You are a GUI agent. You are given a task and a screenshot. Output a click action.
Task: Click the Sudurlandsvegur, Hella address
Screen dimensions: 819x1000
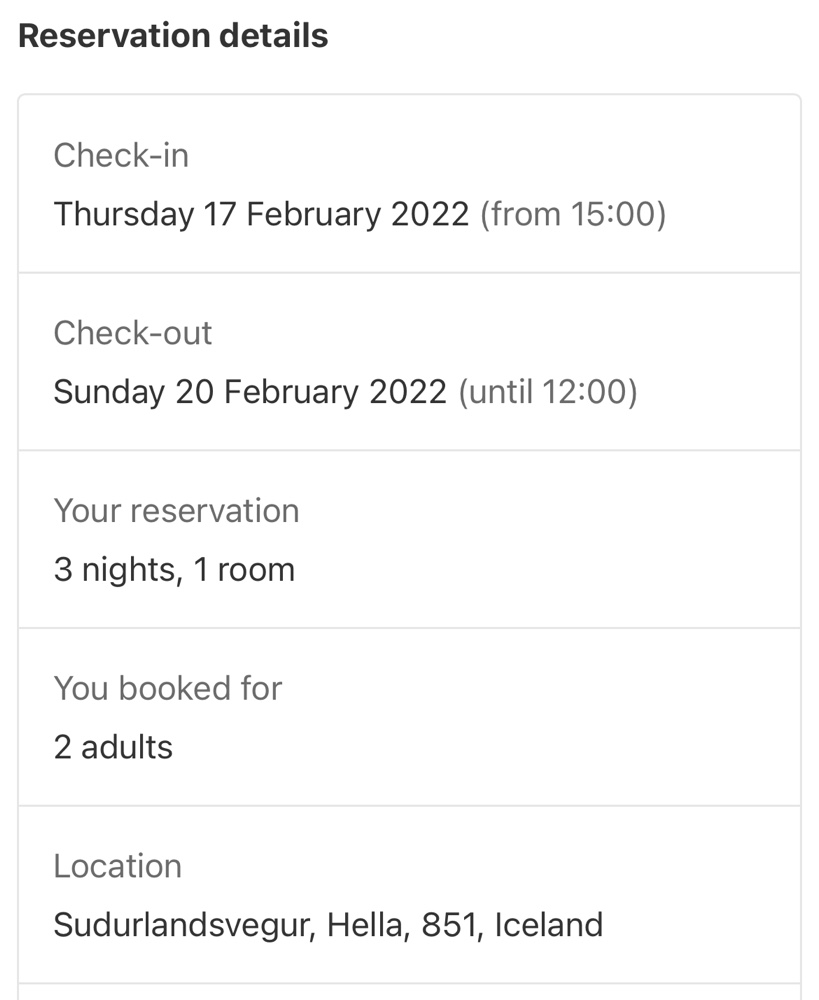point(232,925)
